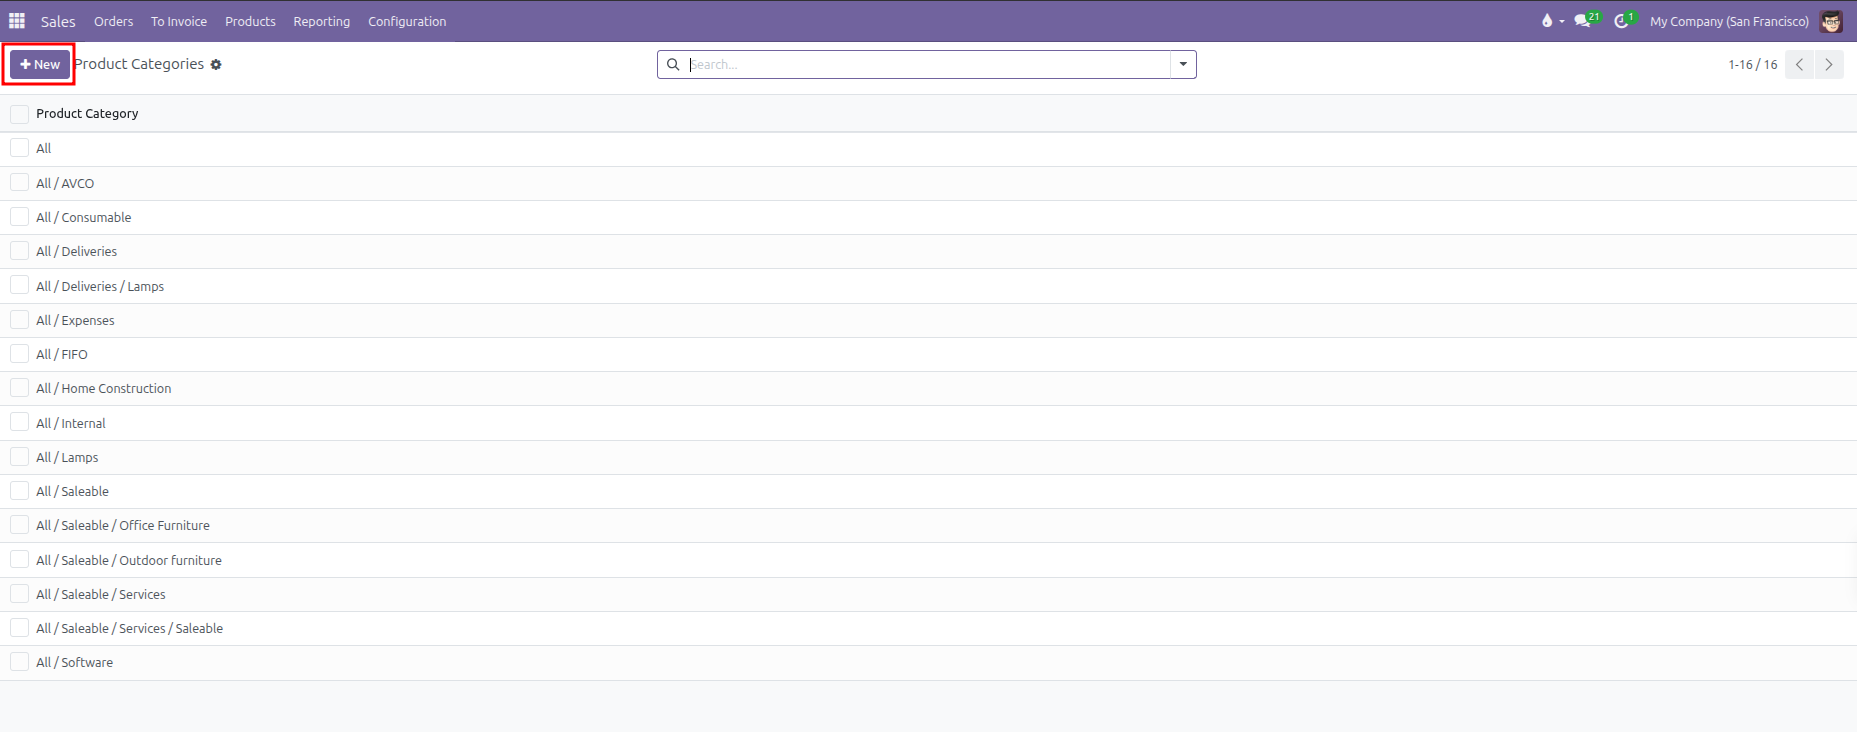Image resolution: width=1857 pixels, height=732 pixels.
Task: Check the All / Lamps row checkbox
Action: coord(19,456)
